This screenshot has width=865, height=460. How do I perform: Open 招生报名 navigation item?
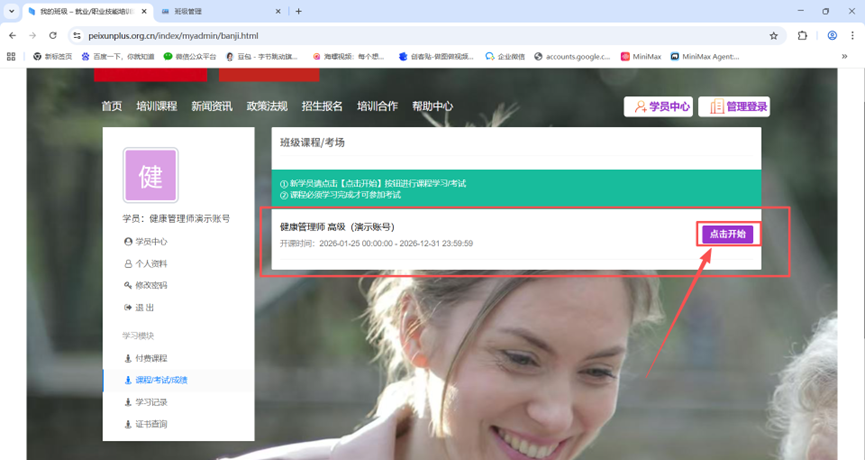(321, 106)
